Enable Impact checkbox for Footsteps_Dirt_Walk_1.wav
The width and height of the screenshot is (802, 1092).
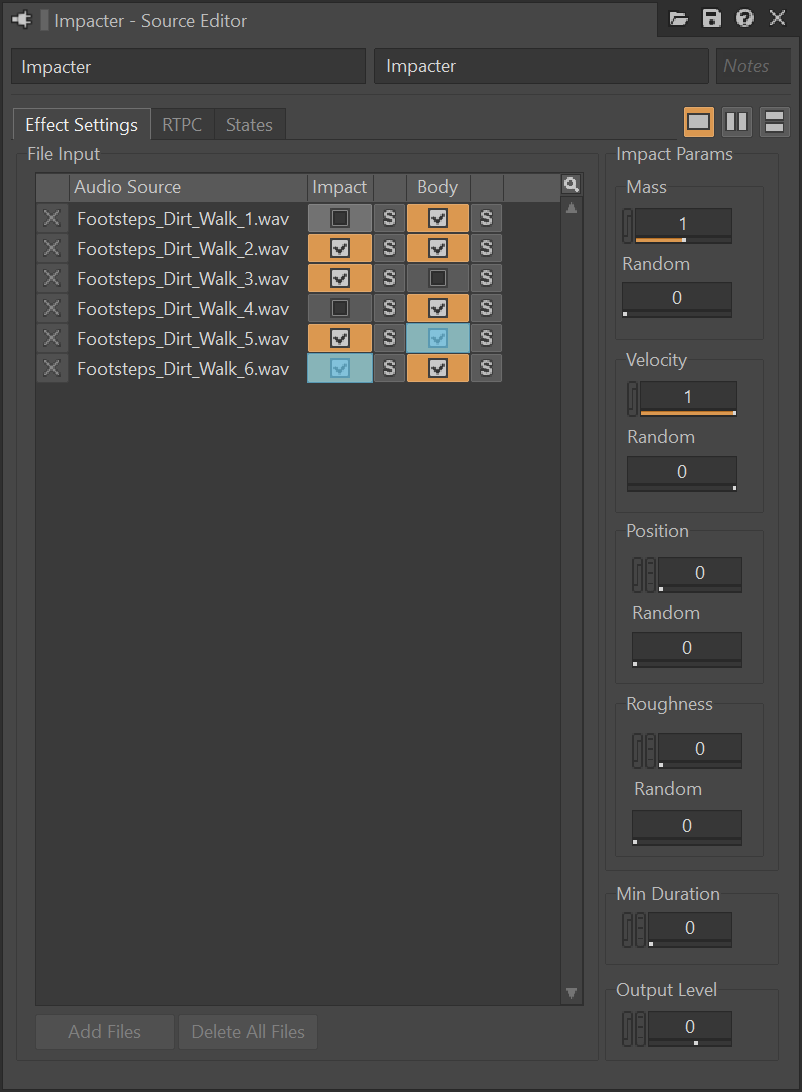tap(340, 218)
